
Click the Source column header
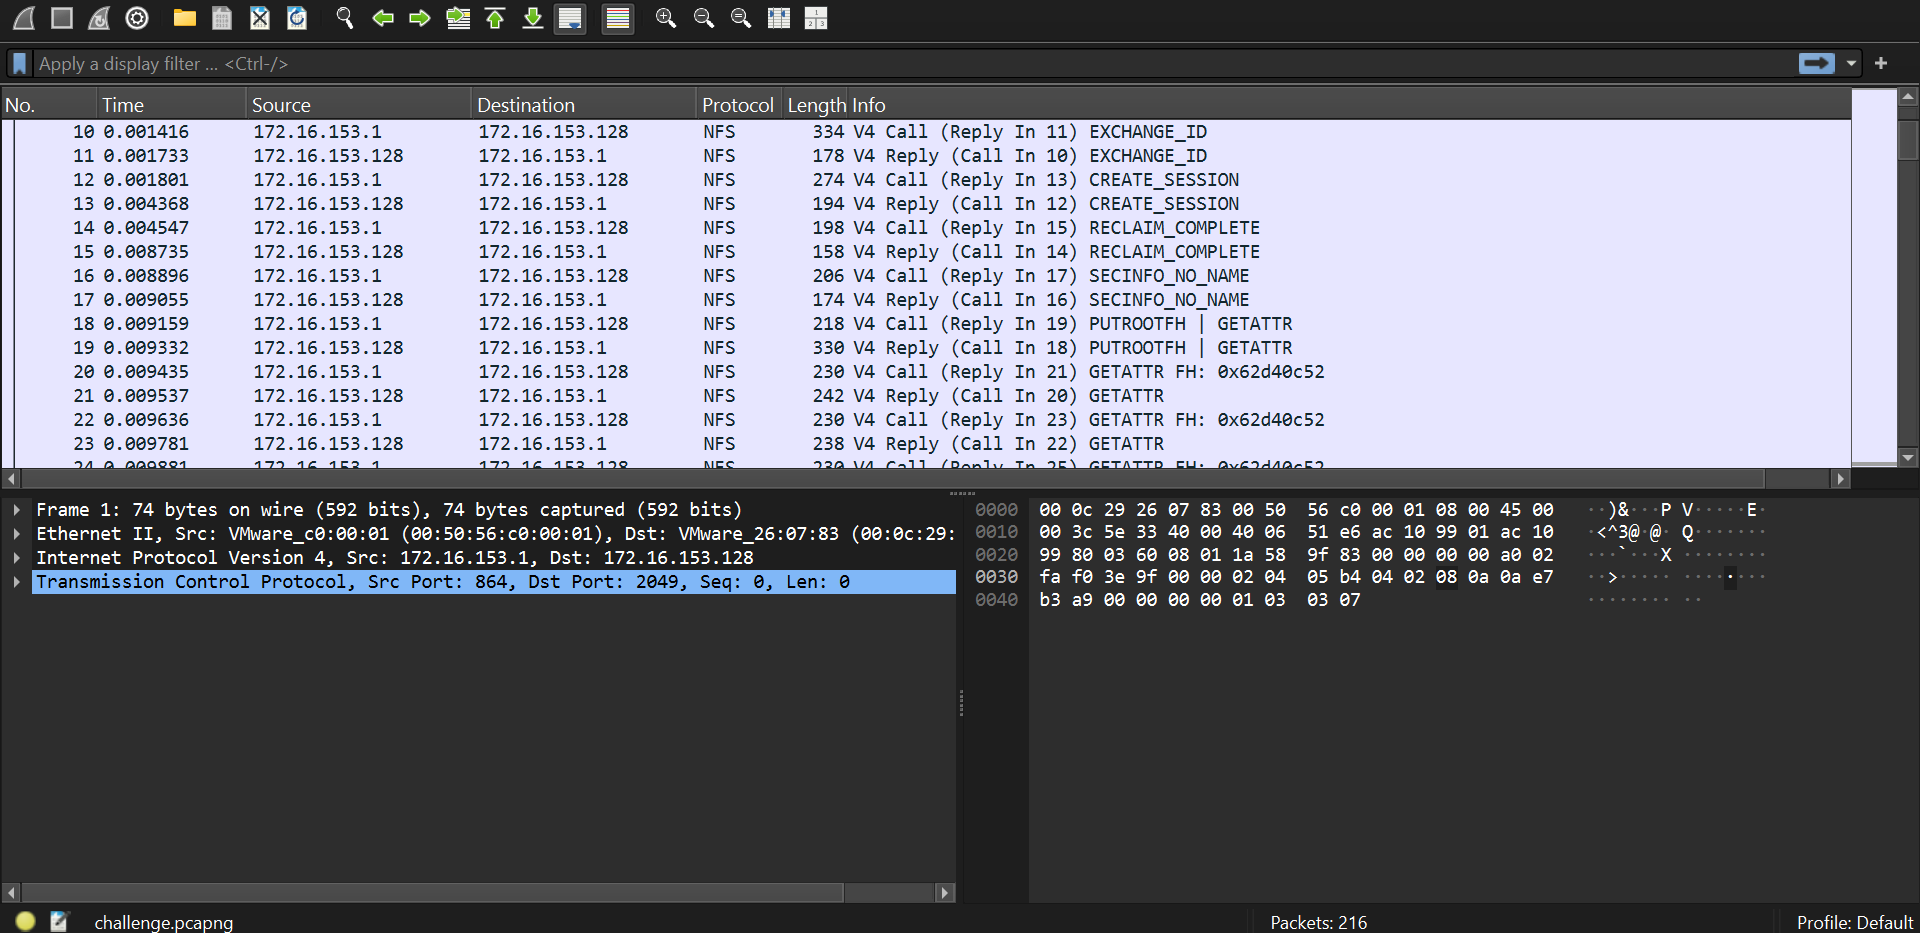(x=281, y=105)
